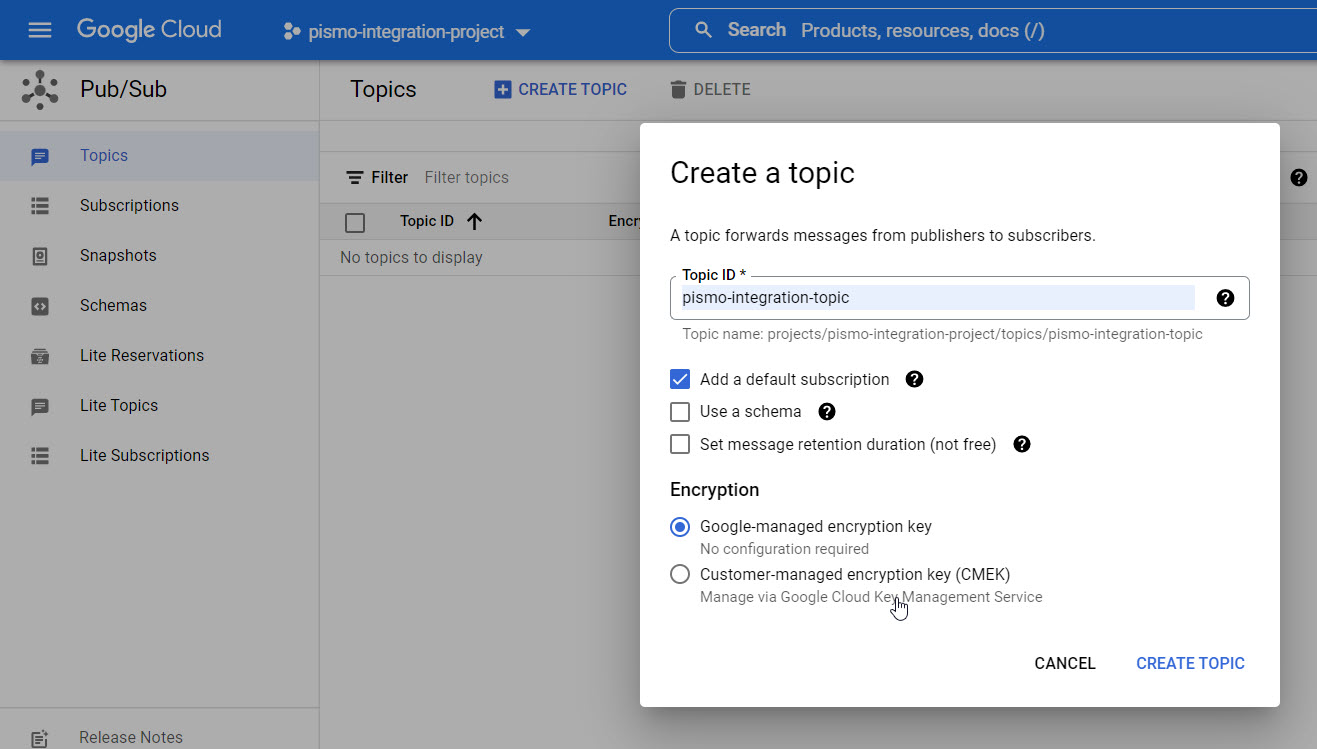Click the project hexagon dots icon
The image size is (1317, 749).
click(292, 32)
